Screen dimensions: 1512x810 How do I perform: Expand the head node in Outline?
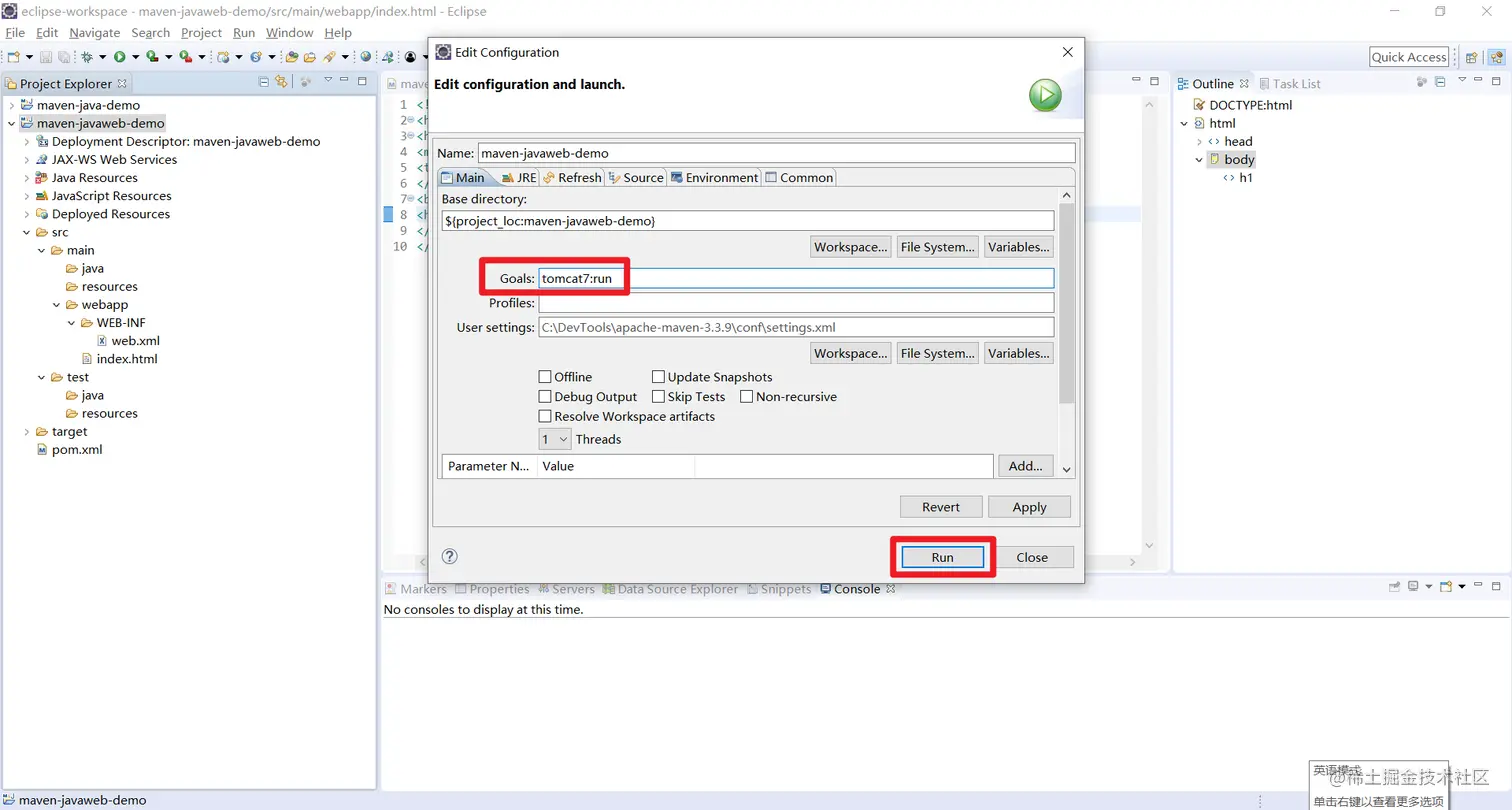click(x=1199, y=142)
